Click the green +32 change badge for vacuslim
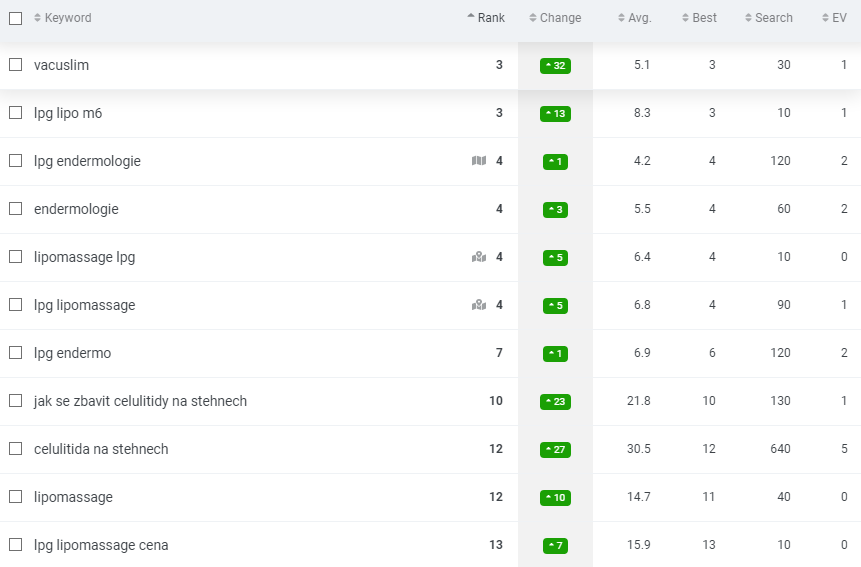 click(x=555, y=66)
